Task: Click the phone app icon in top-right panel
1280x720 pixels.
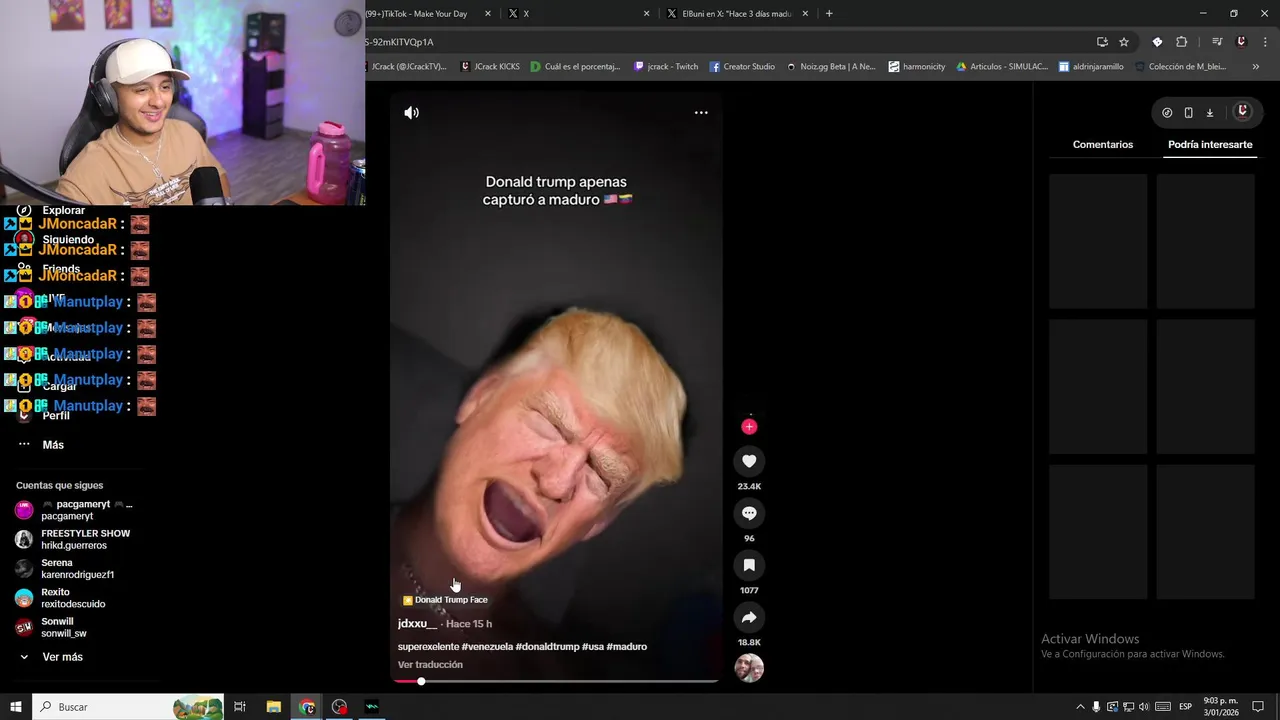Action: pos(1188,113)
